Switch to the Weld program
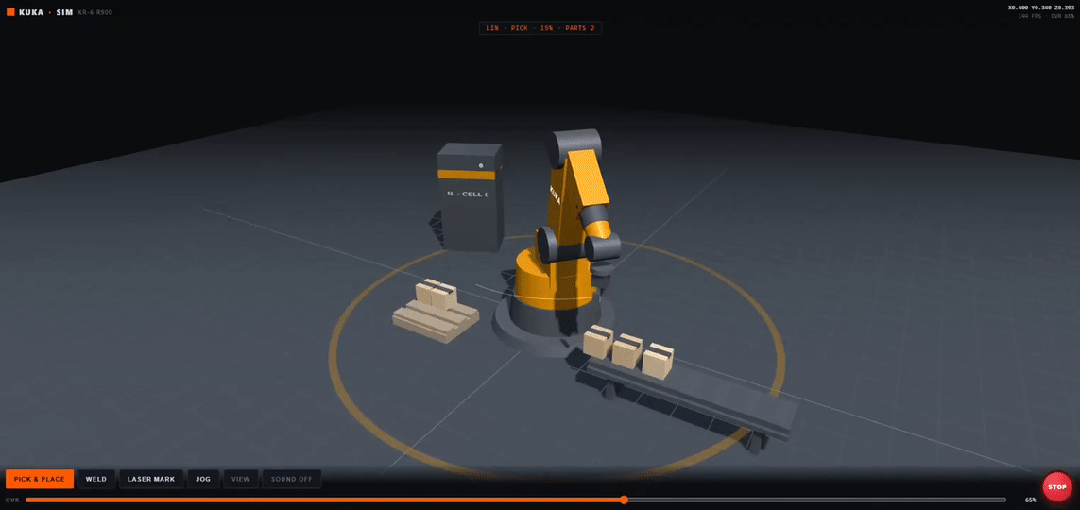This screenshot has width=1080, height=510. pyautogui.click(x=96, y=479)
